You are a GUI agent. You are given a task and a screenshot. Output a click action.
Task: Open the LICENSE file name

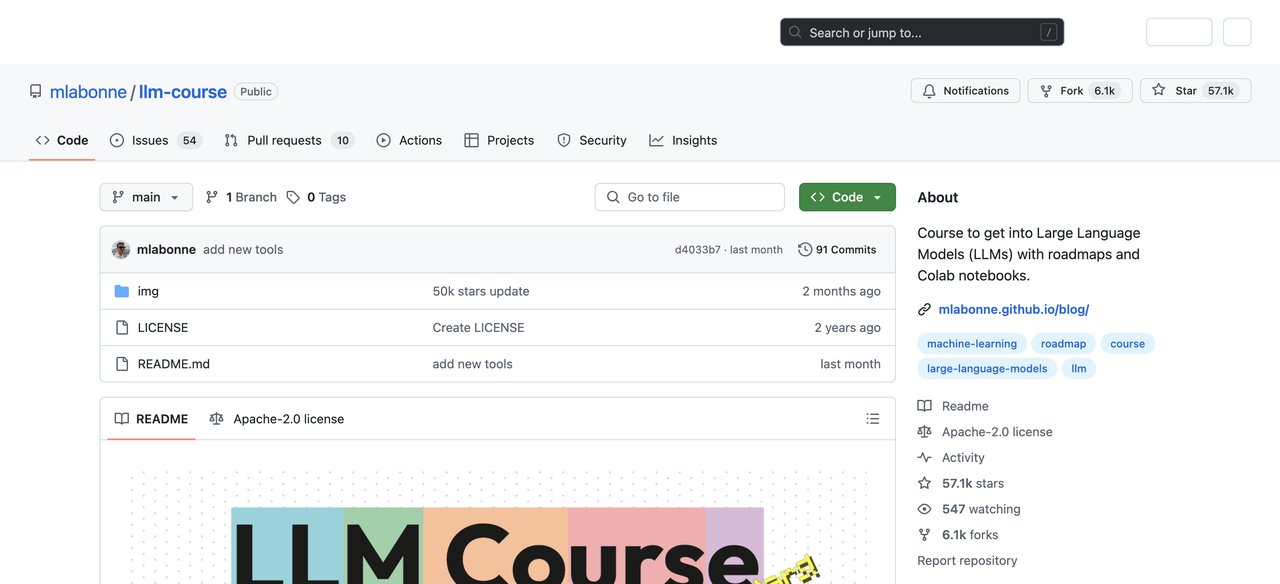click(x=163, y=327)
